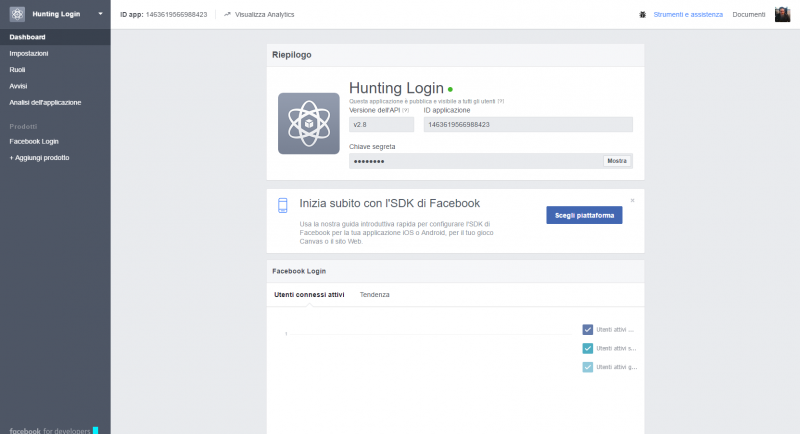
Task: Click the mobile phone SDK icon
Action: point(283,205)
